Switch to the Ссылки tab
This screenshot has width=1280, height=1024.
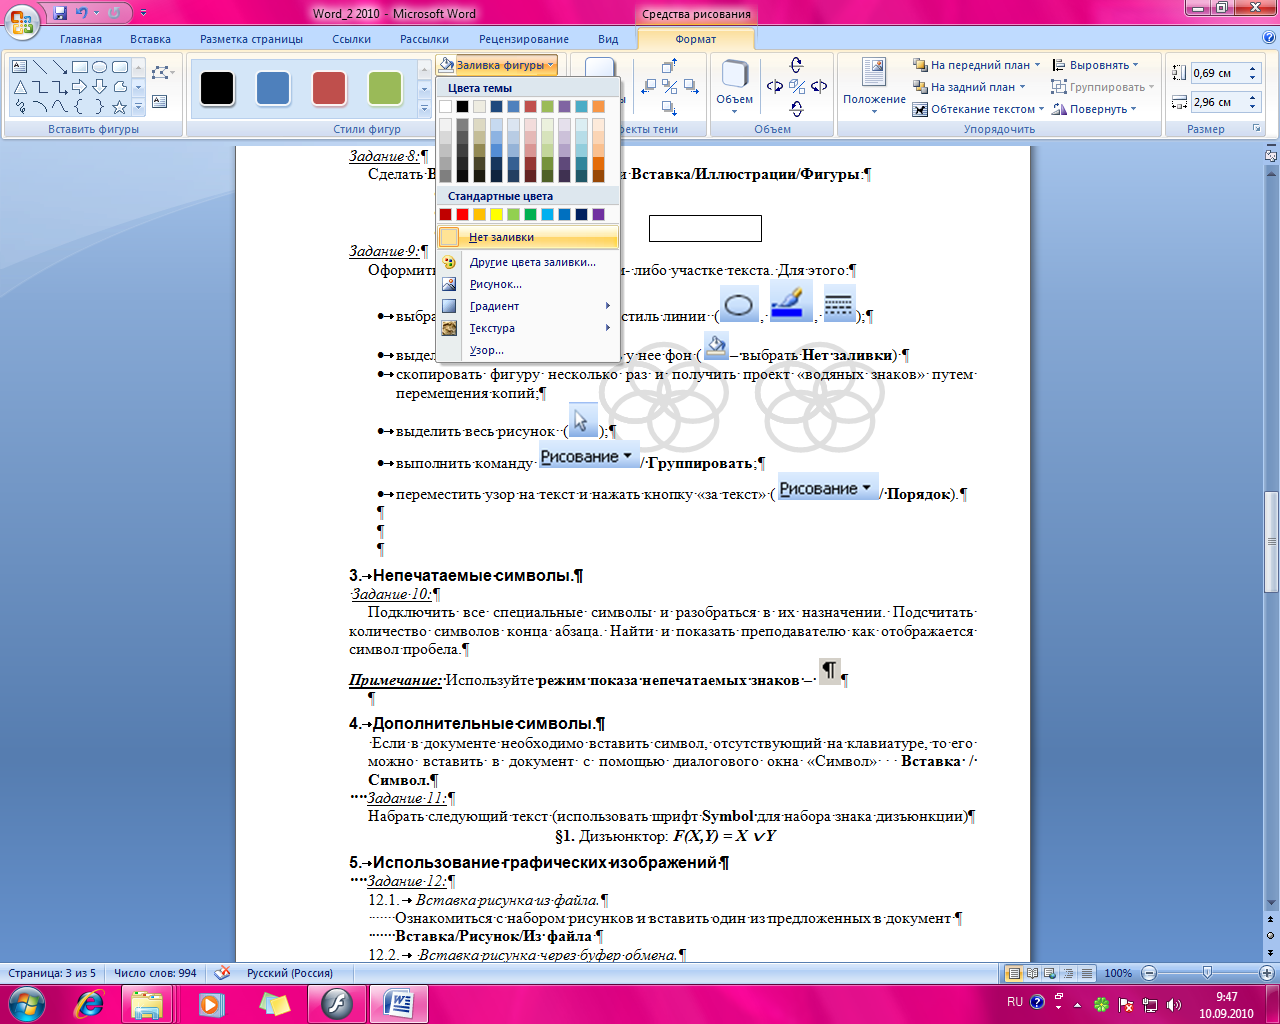coord(352,39)
